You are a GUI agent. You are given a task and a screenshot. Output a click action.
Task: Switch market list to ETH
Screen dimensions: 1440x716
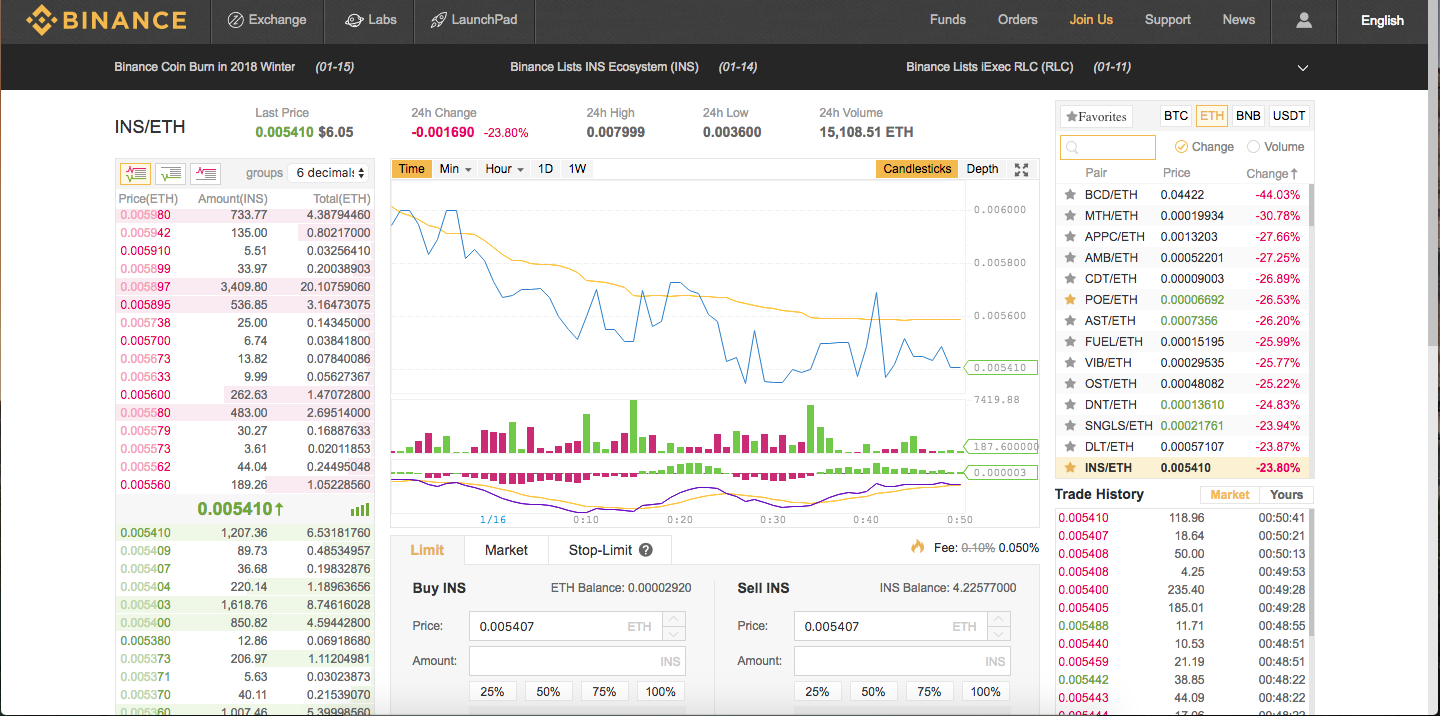point(1212,116)
